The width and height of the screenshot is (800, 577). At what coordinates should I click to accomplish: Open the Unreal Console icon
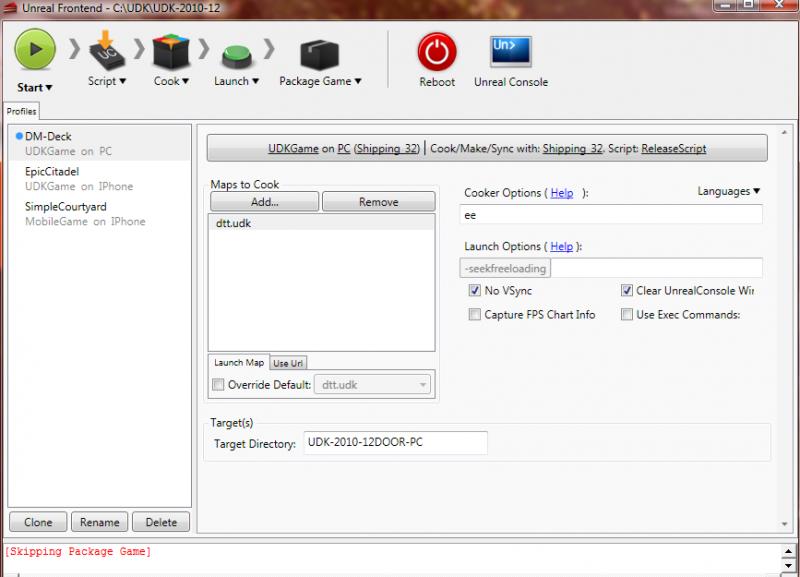point(511,52)
